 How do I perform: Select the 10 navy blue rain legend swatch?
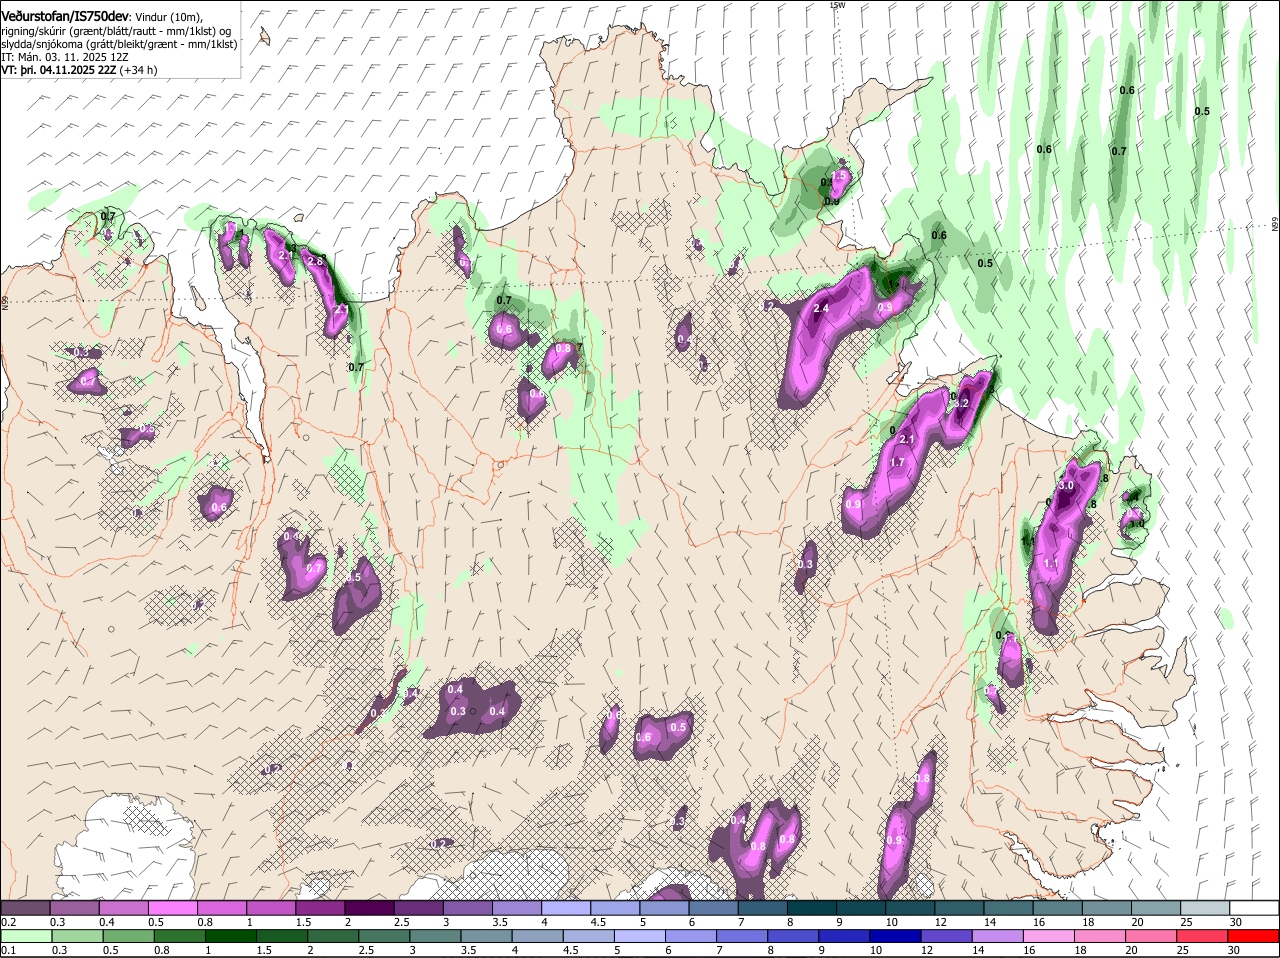point(897,936)
